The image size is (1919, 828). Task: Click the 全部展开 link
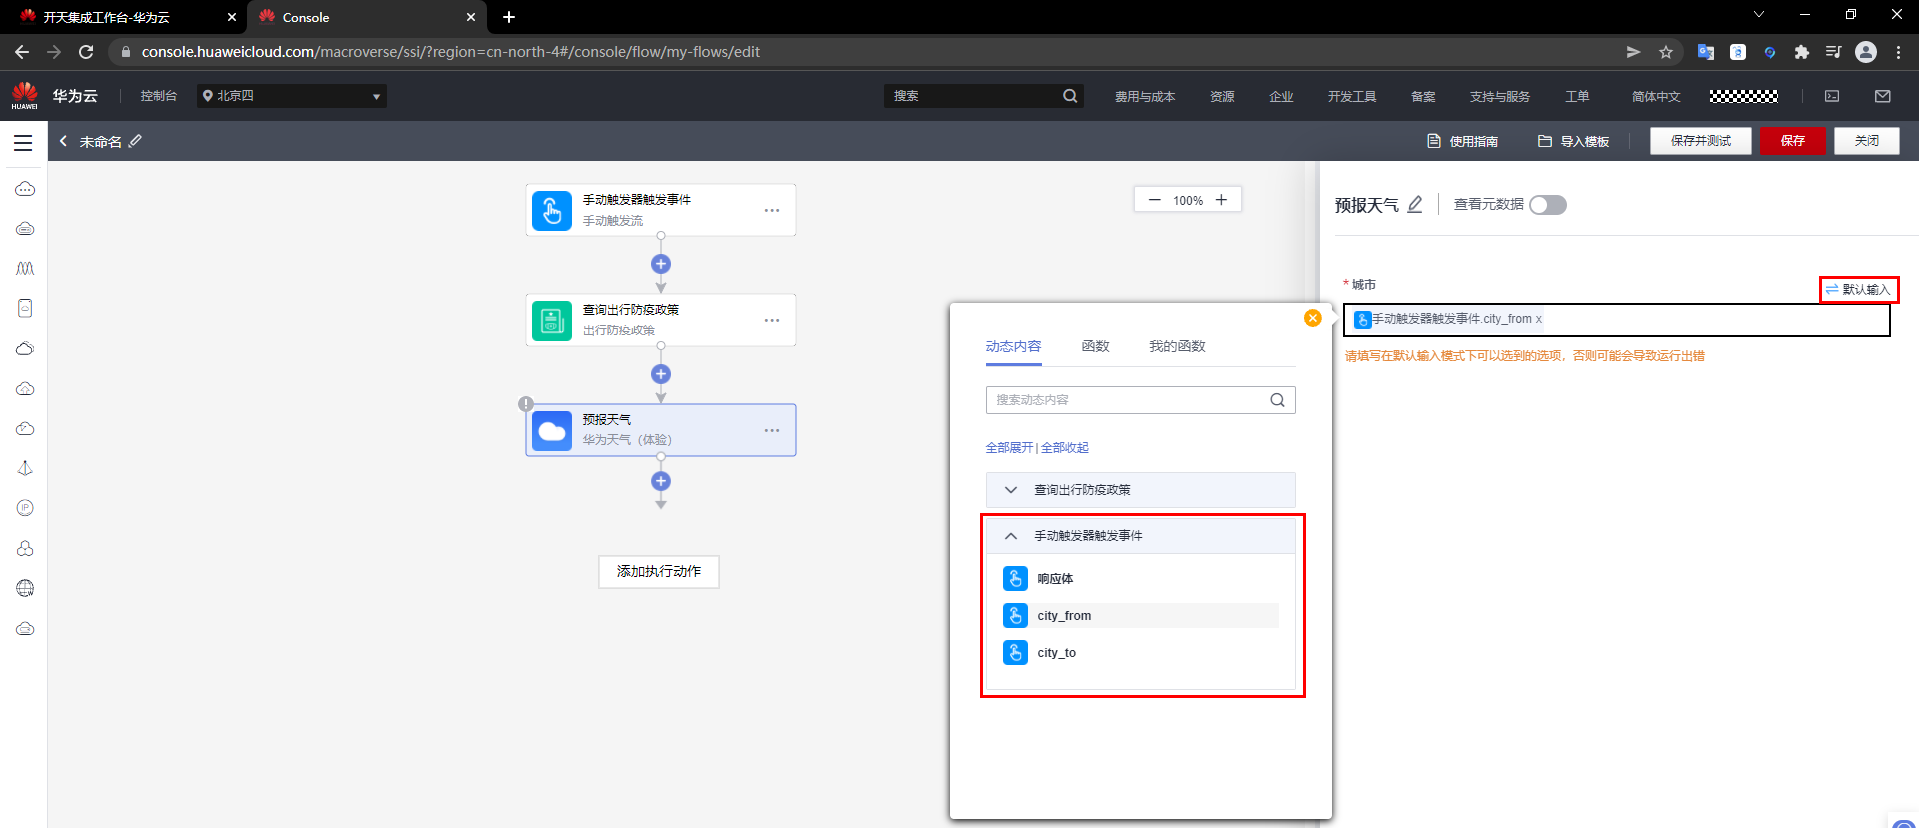1009,447
